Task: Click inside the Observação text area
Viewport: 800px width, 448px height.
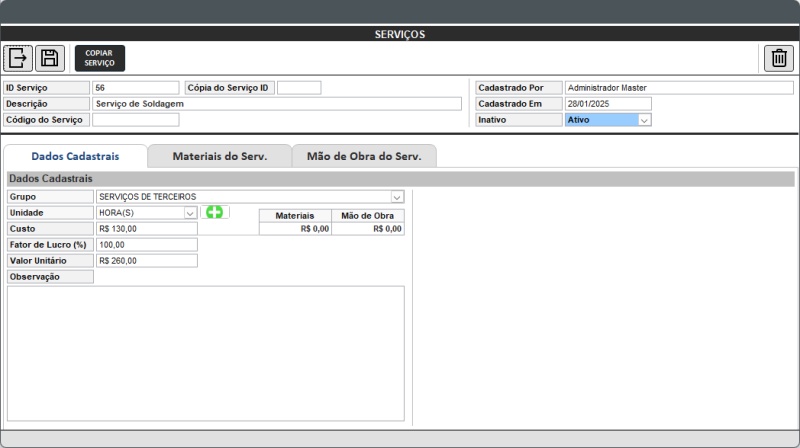Action: pos(205,353)
